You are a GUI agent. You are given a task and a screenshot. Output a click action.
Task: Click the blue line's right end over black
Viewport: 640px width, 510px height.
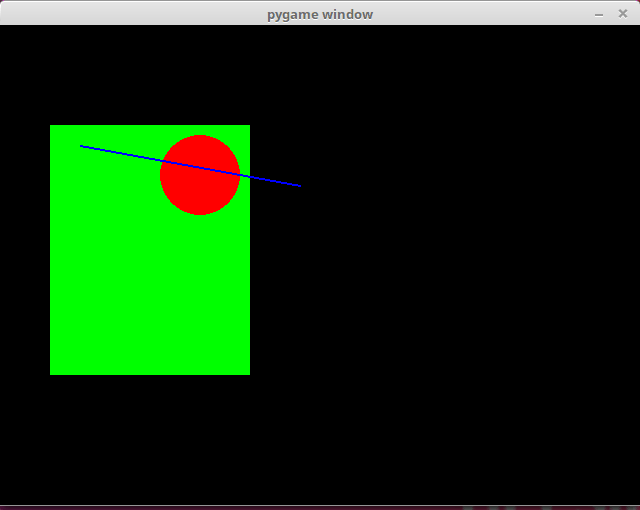point(298,185)
